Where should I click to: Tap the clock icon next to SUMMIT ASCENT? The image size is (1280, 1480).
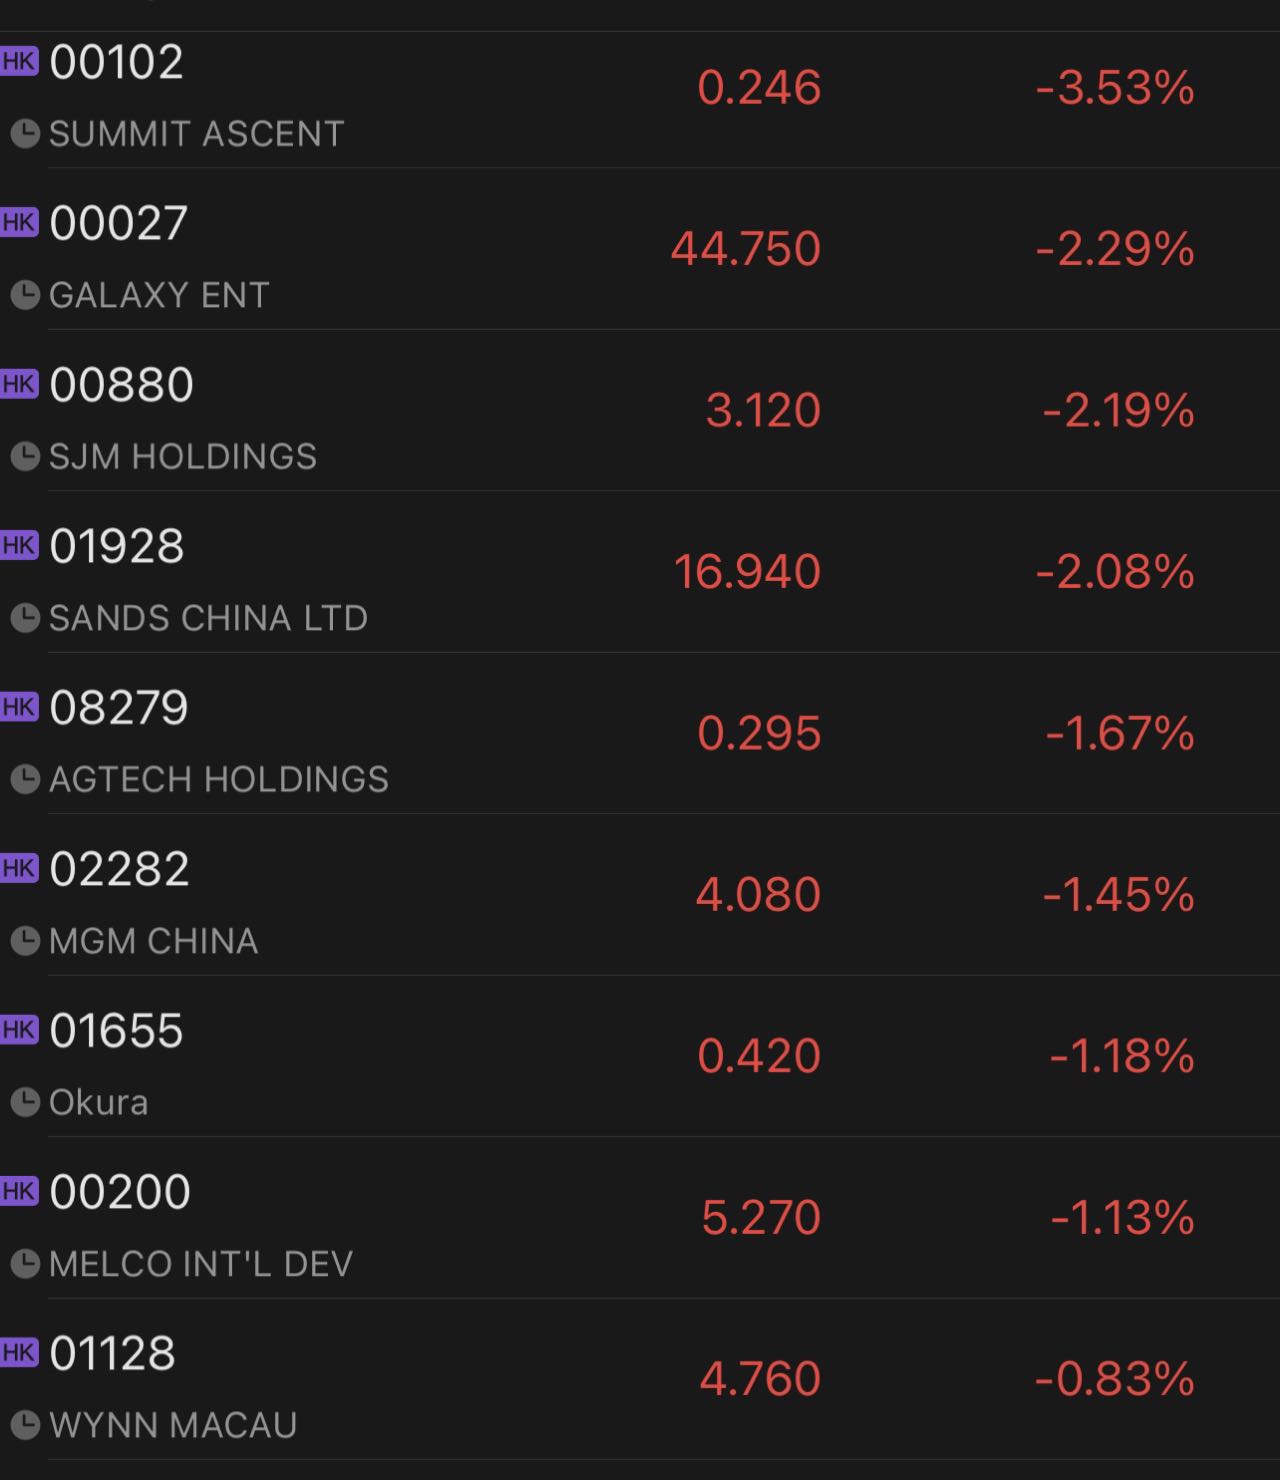coord(25,134)
